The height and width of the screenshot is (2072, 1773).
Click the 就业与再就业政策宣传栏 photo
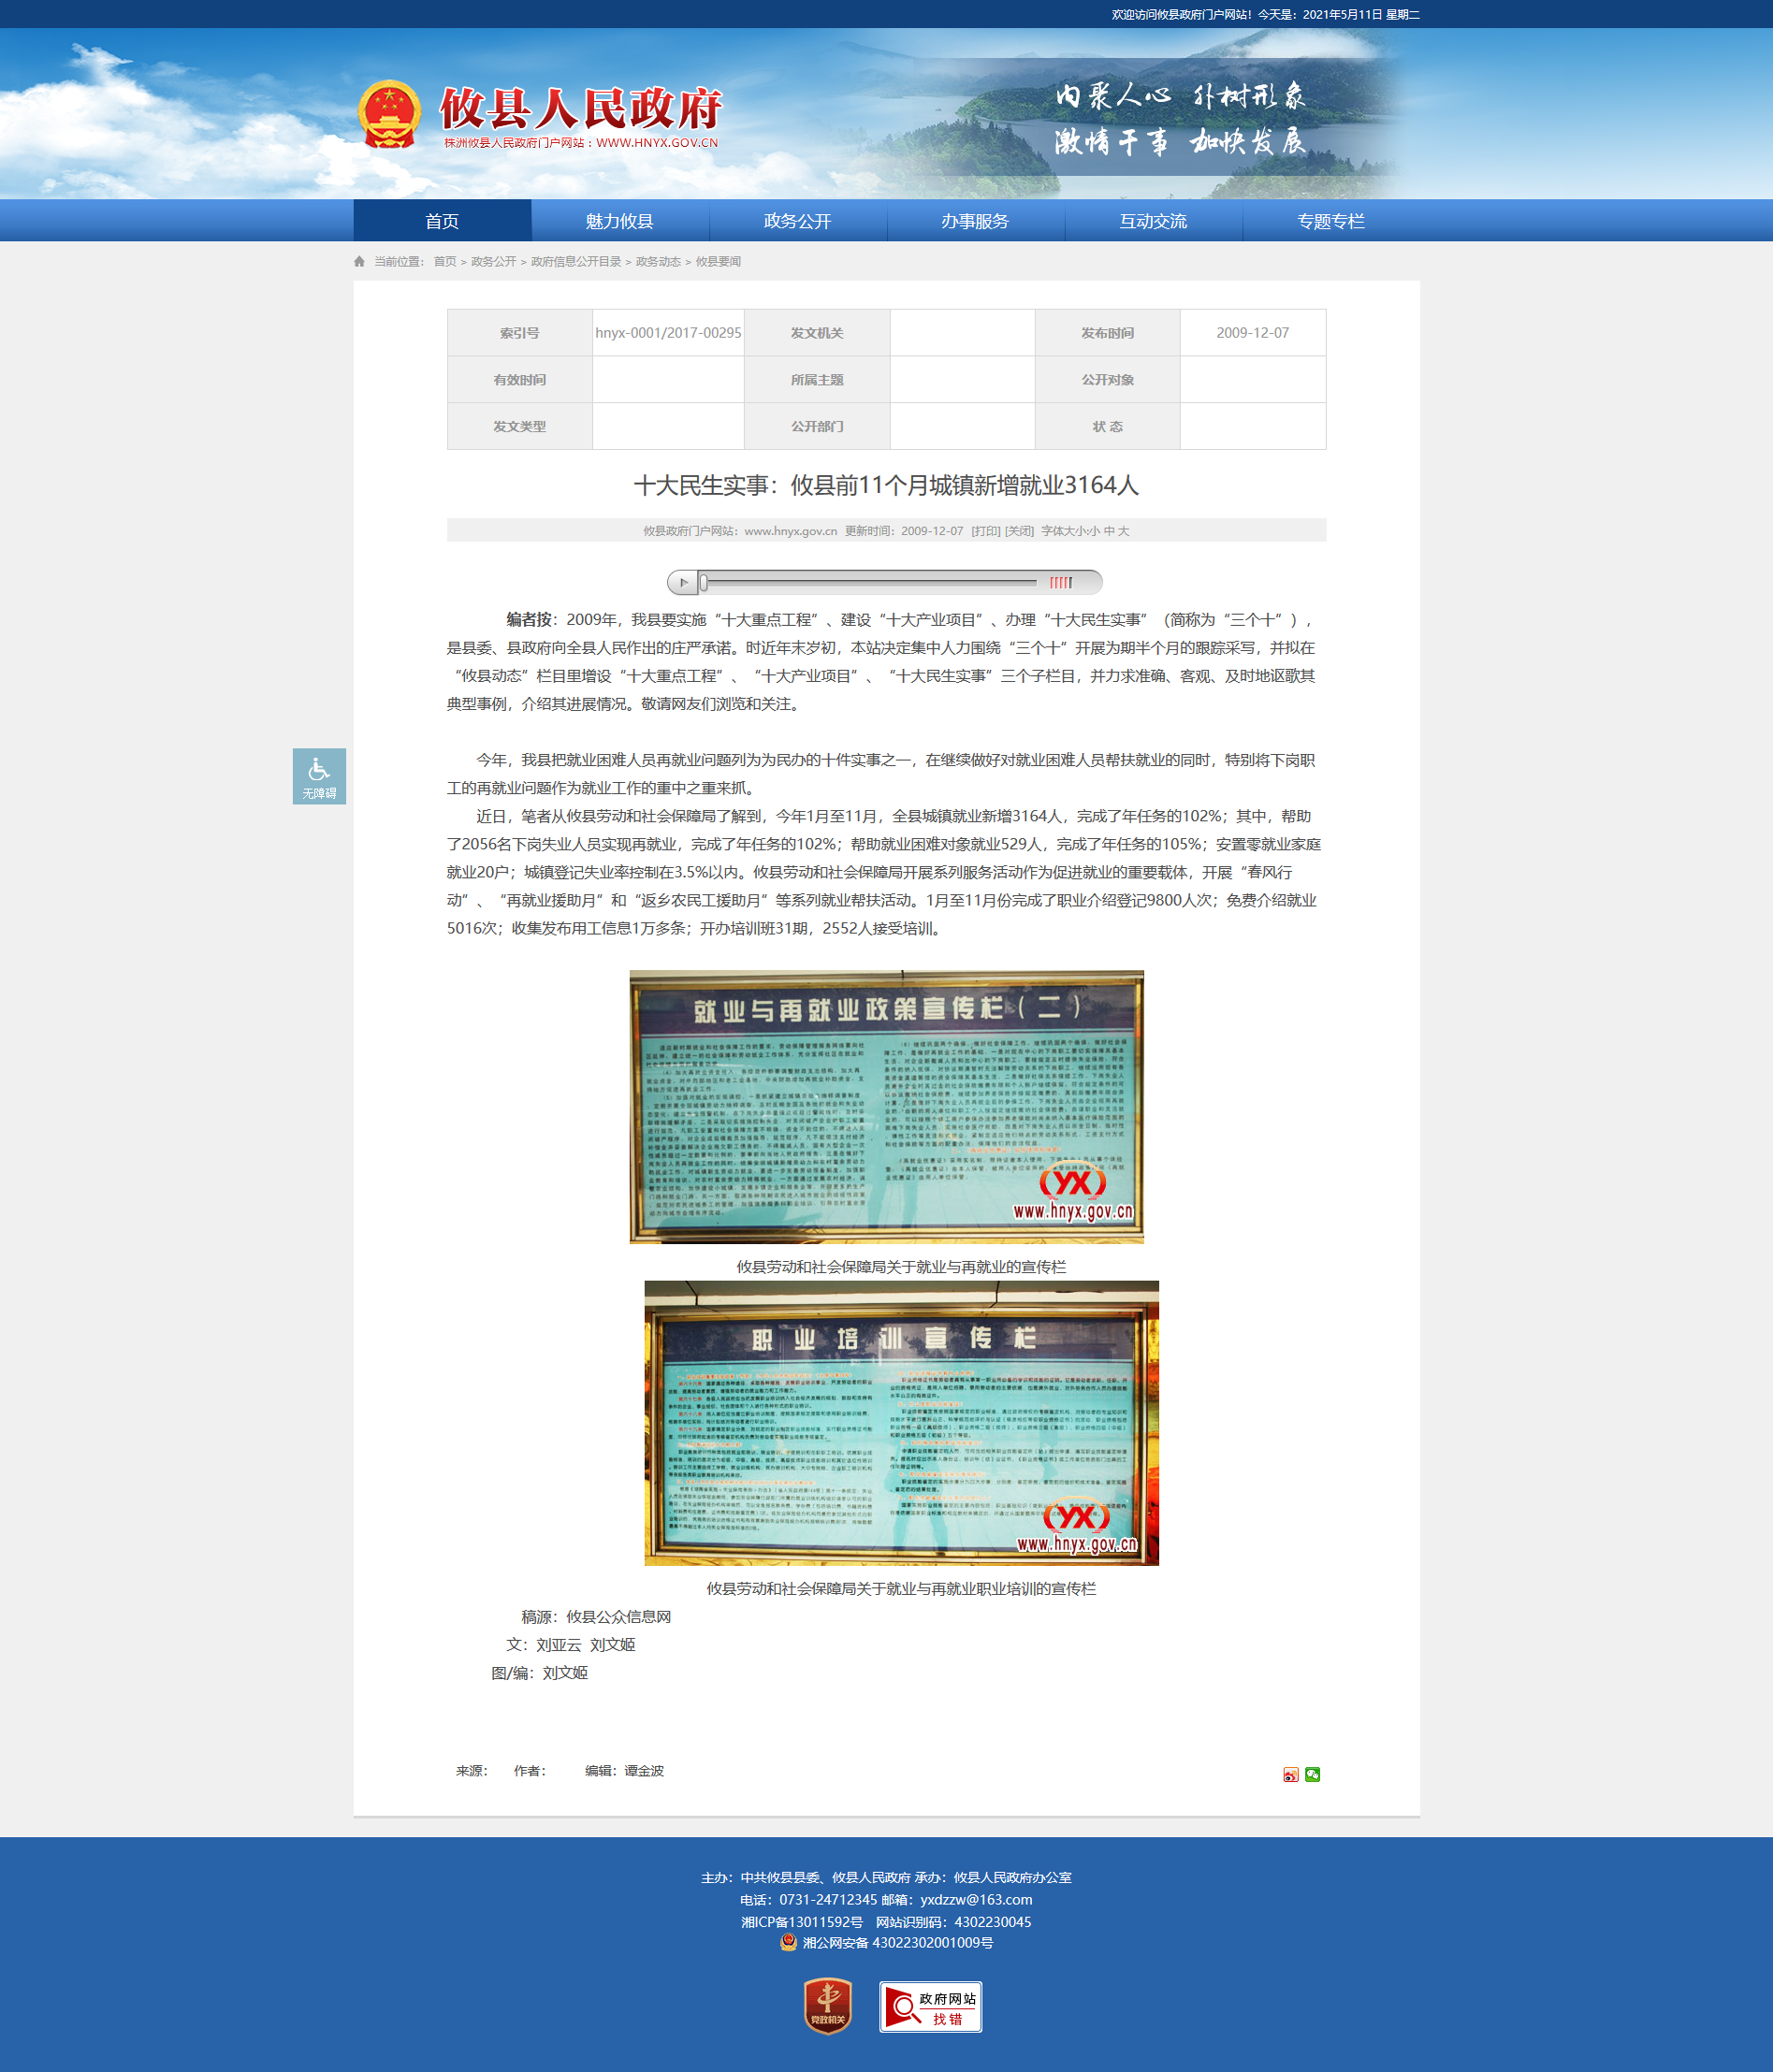[886, 1106]
